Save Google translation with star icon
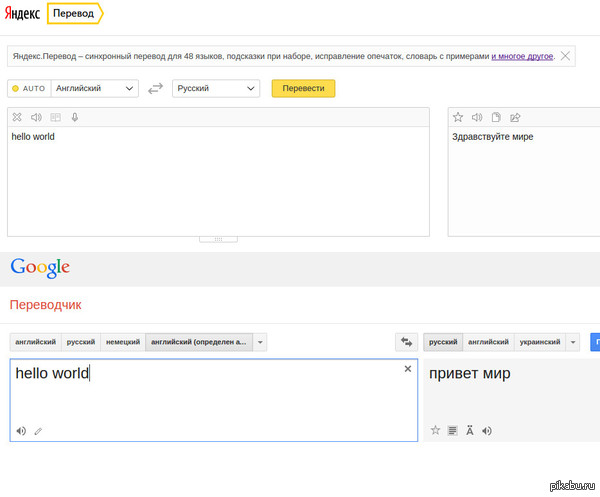 [435, 430]
